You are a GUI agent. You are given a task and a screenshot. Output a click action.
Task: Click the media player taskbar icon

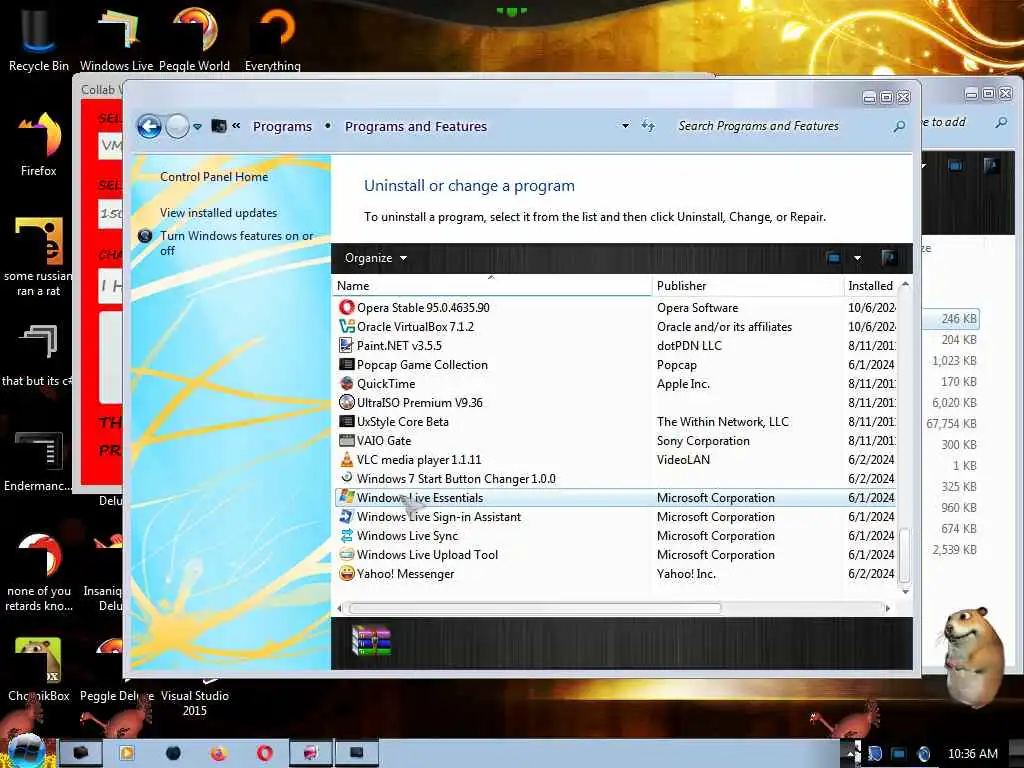127,753
